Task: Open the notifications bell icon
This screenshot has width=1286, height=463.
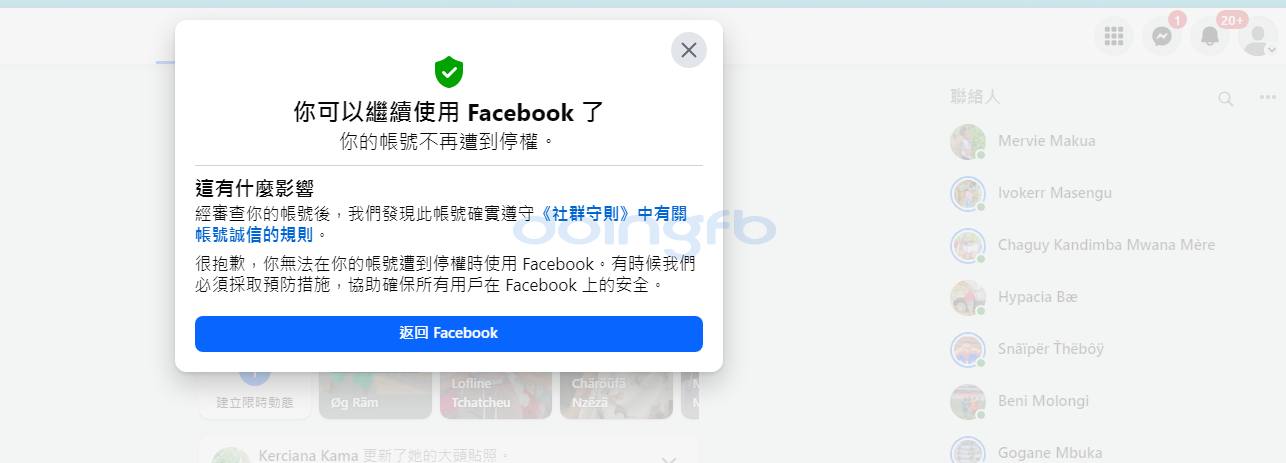Action: (x=1209, y=37)
